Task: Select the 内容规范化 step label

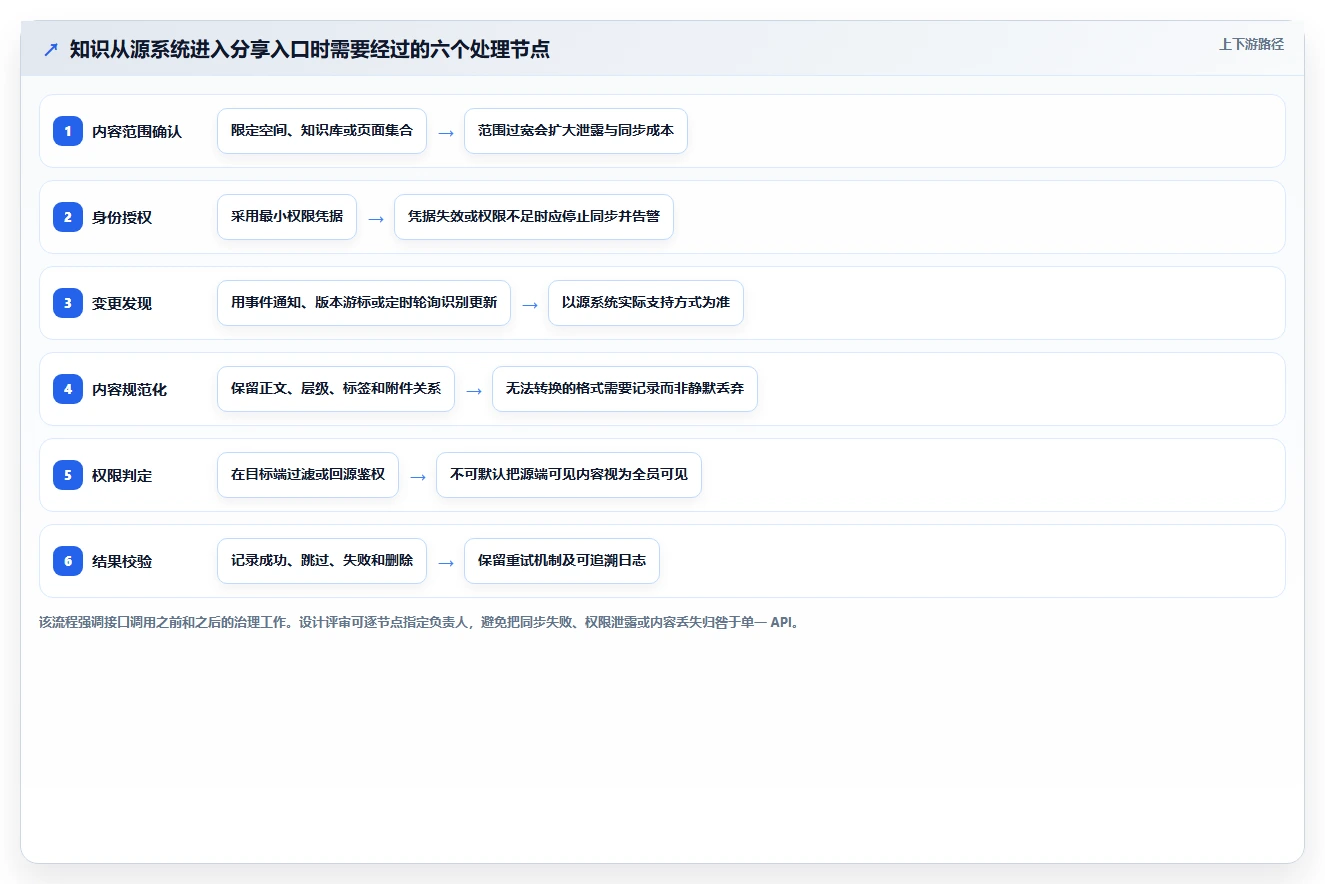Action: pos(130,389)
